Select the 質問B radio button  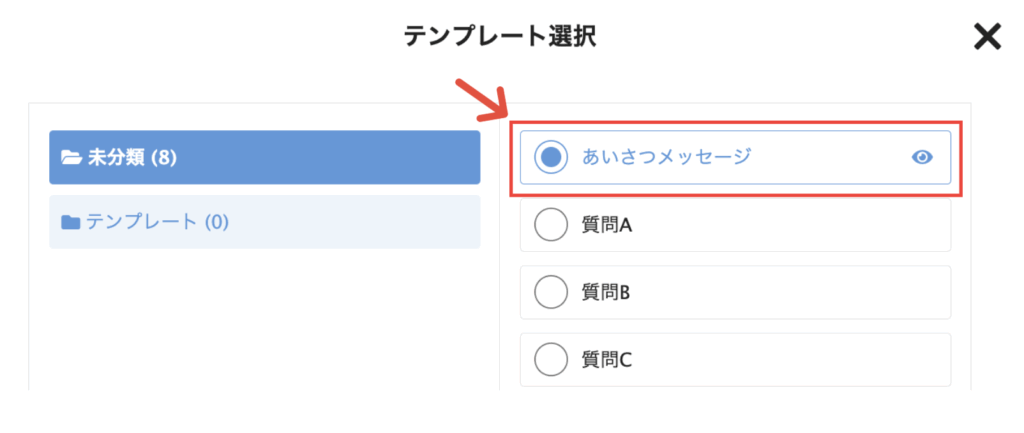551,293
